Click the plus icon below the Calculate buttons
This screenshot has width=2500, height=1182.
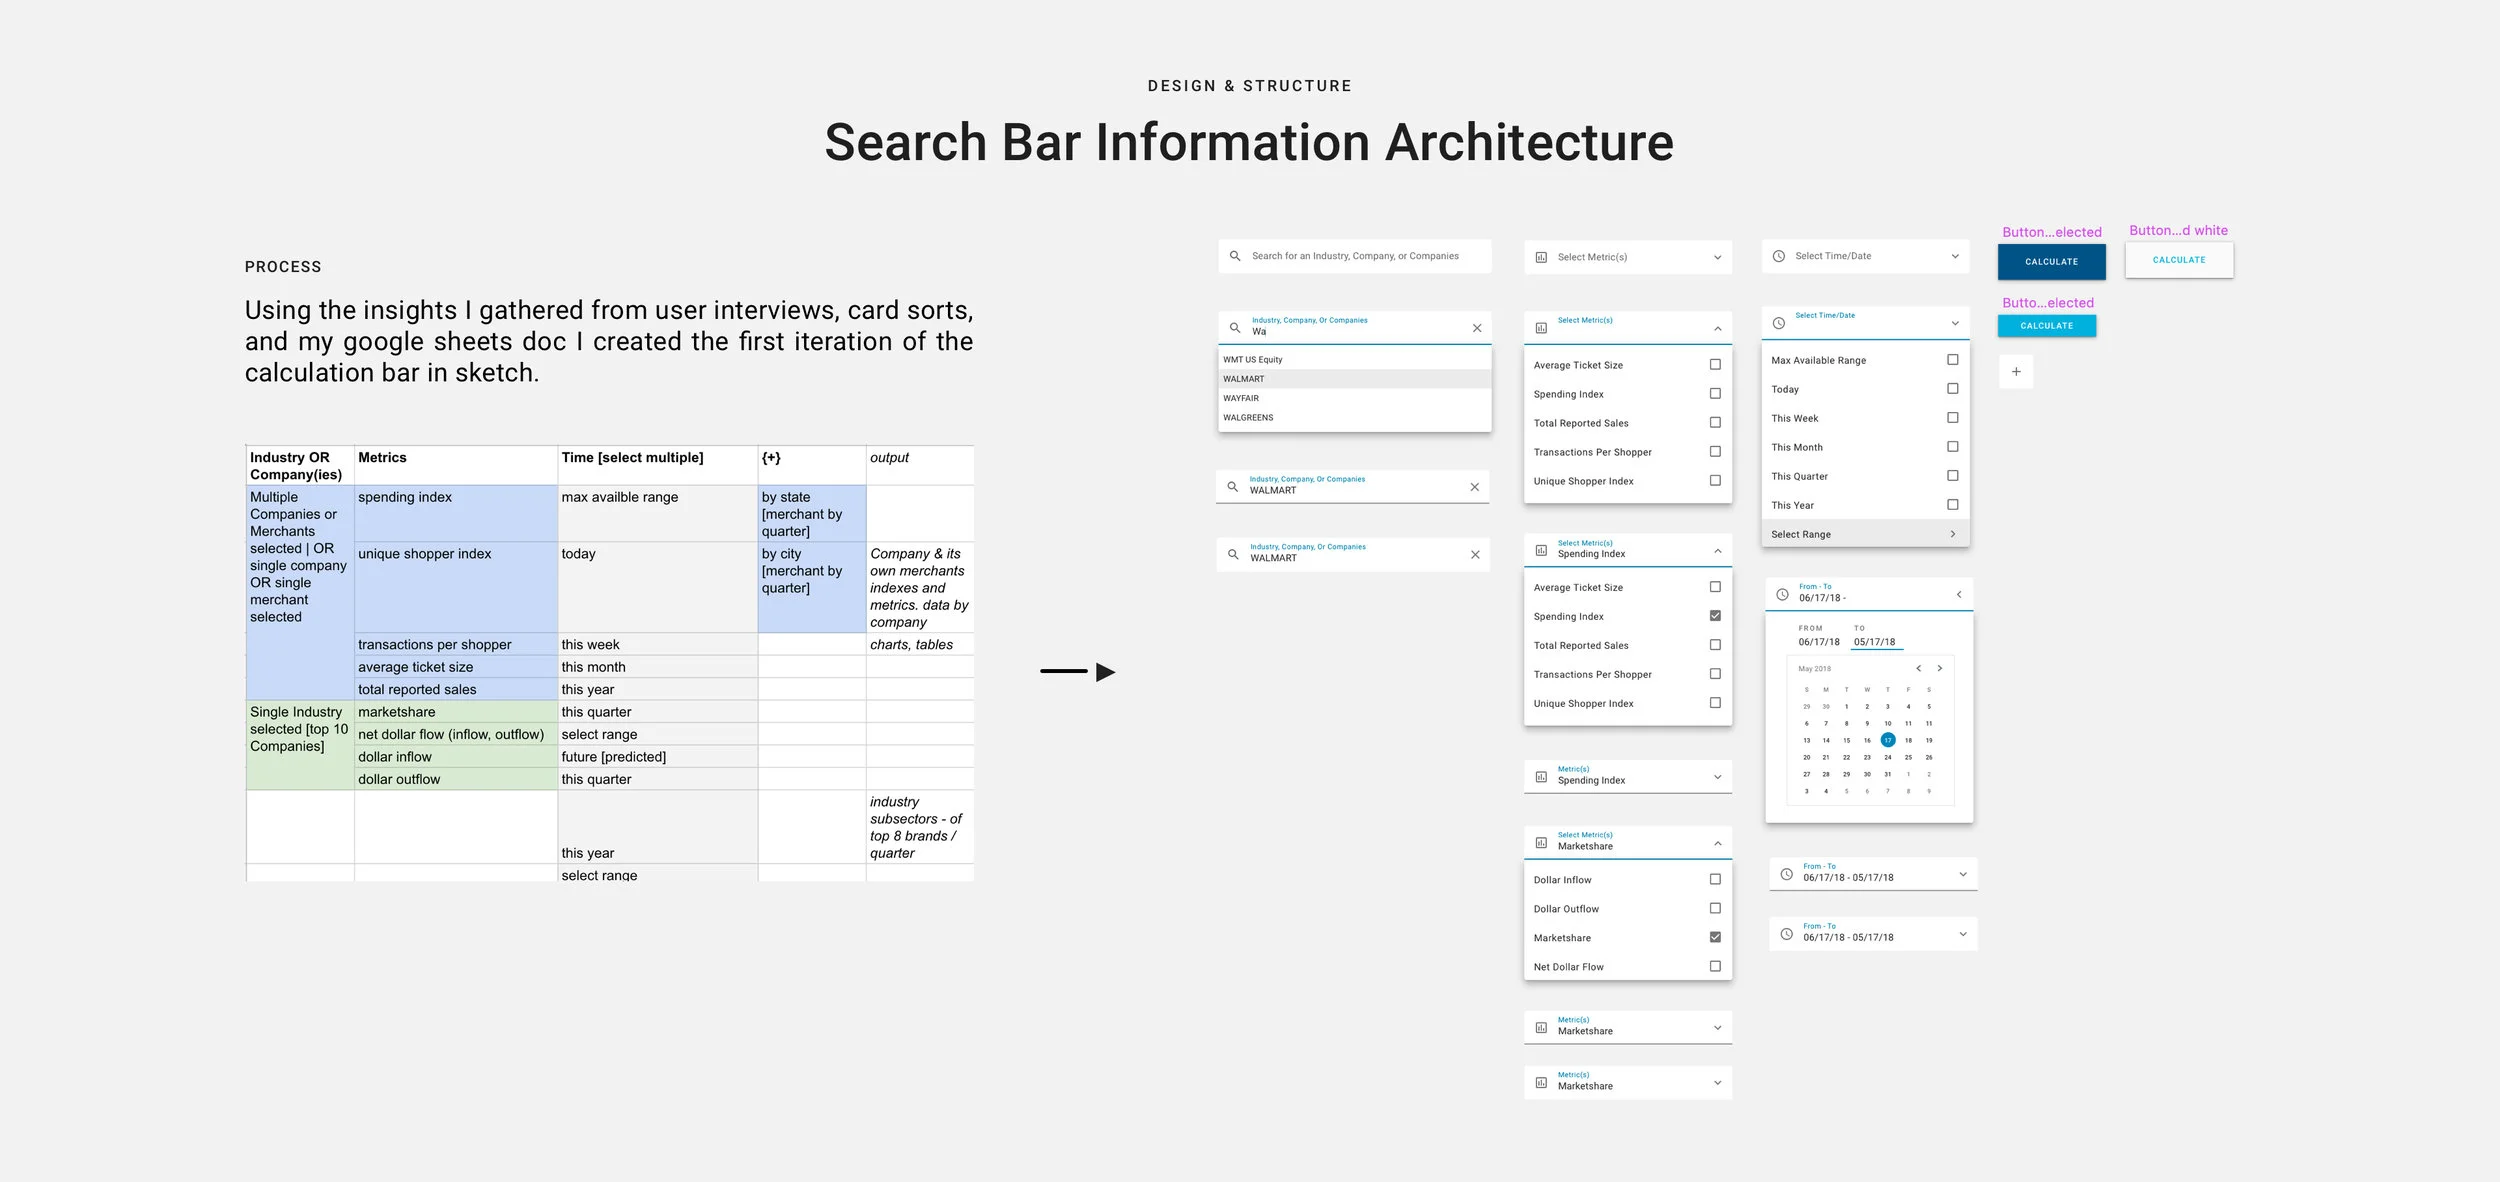pyautogui.click(x=2016, y=372)
